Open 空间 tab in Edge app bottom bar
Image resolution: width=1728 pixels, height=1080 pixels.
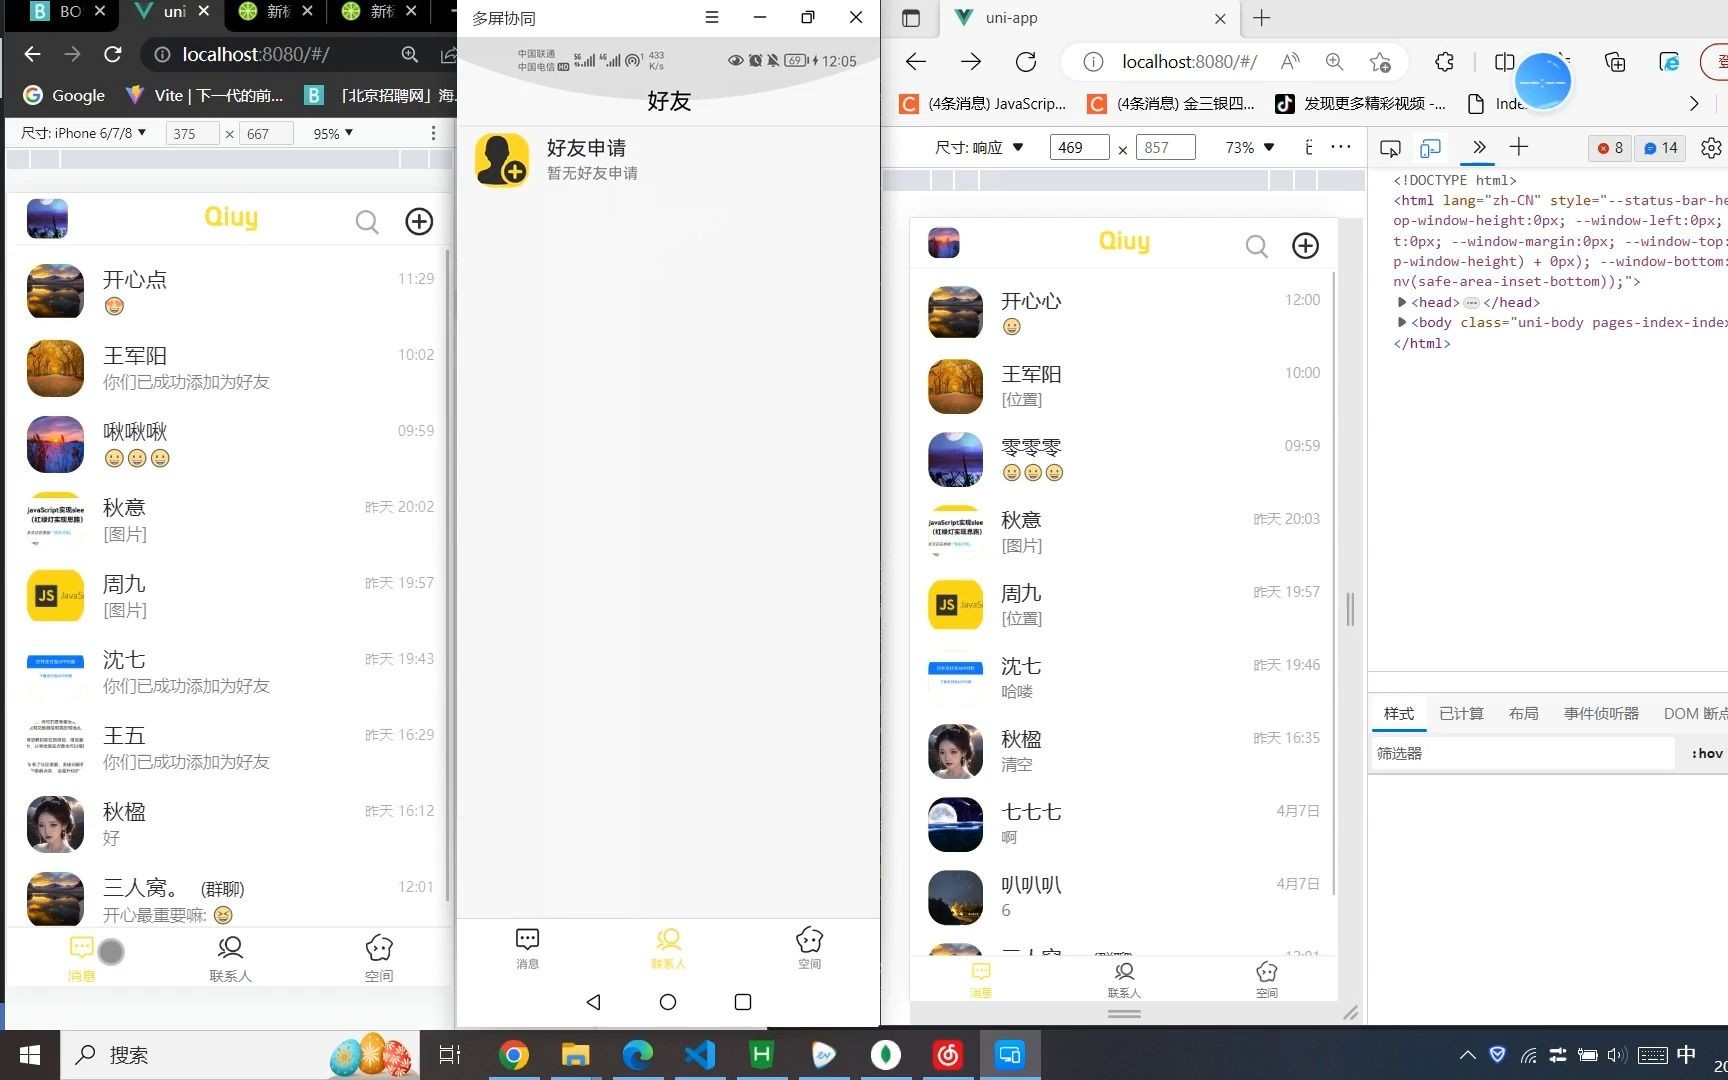(x=1267, y=979)
